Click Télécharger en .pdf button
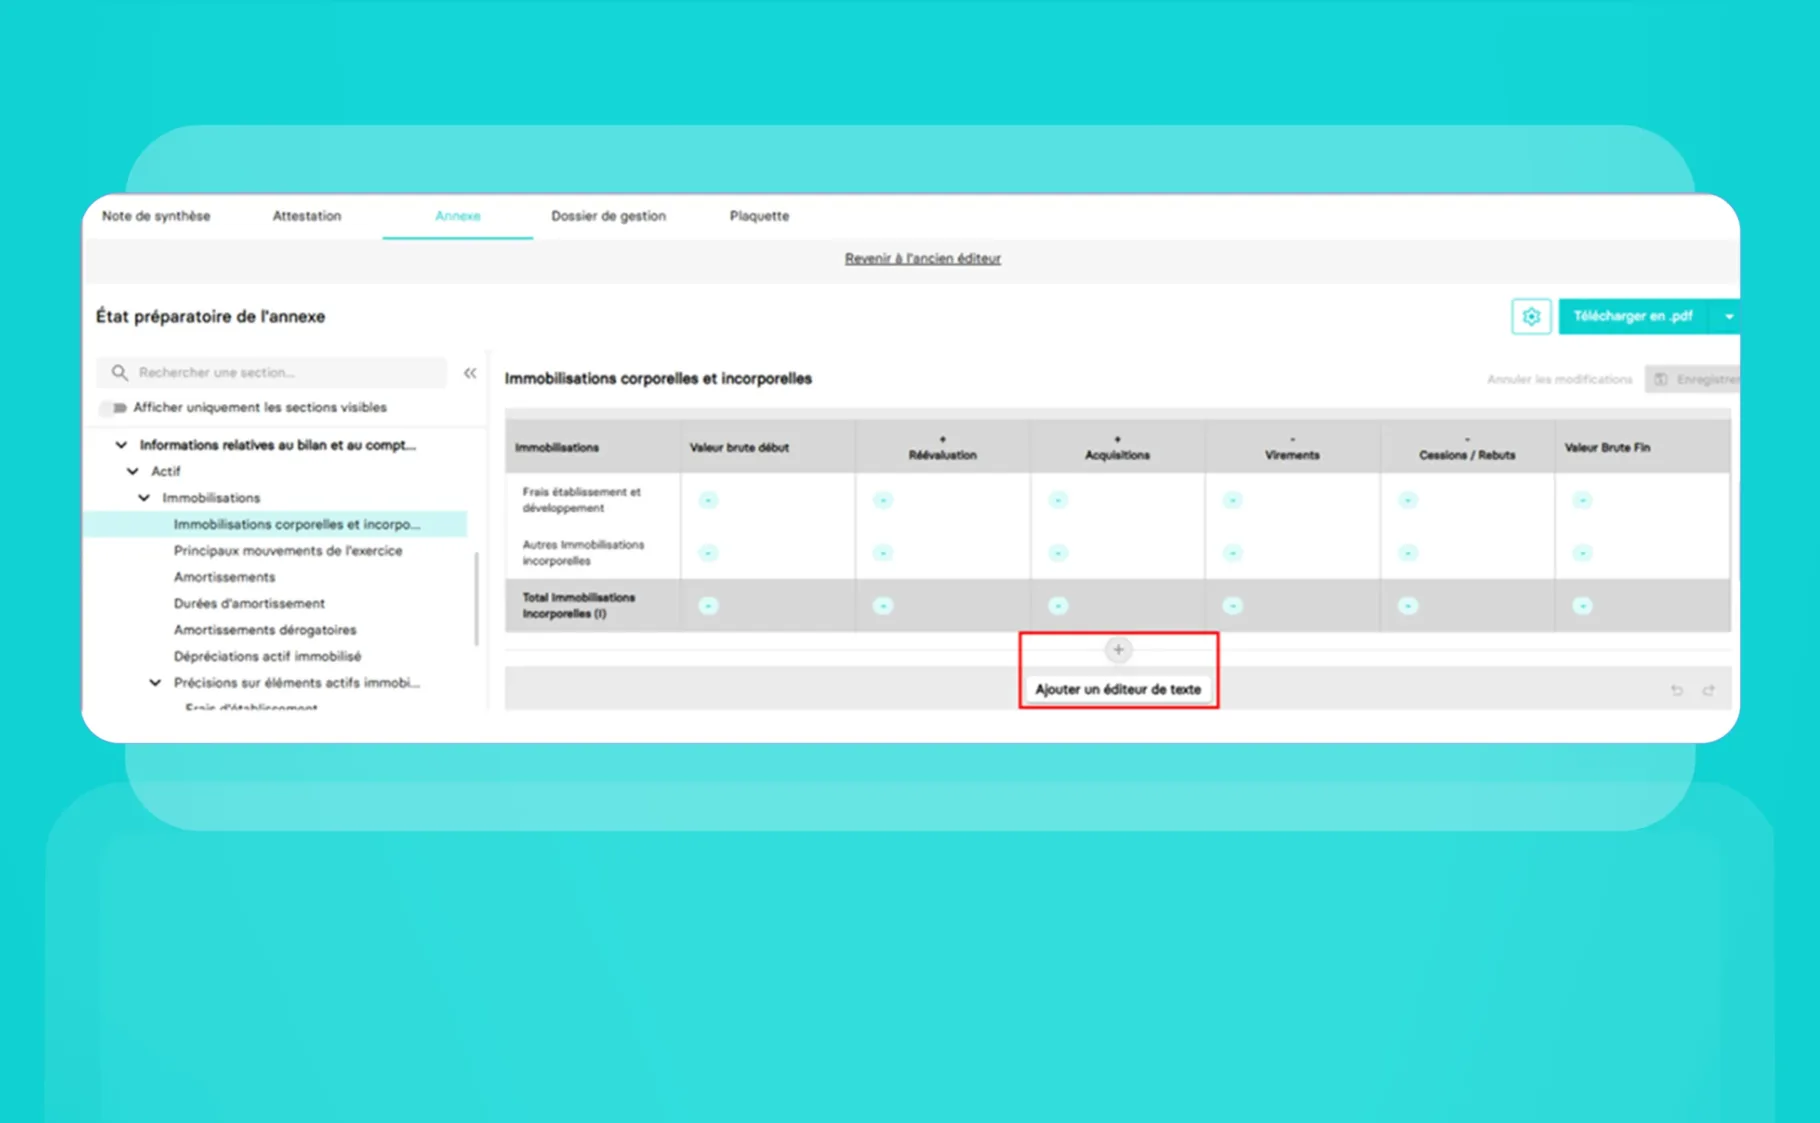The image size is (1820, 1123). tap(1633, 316)
